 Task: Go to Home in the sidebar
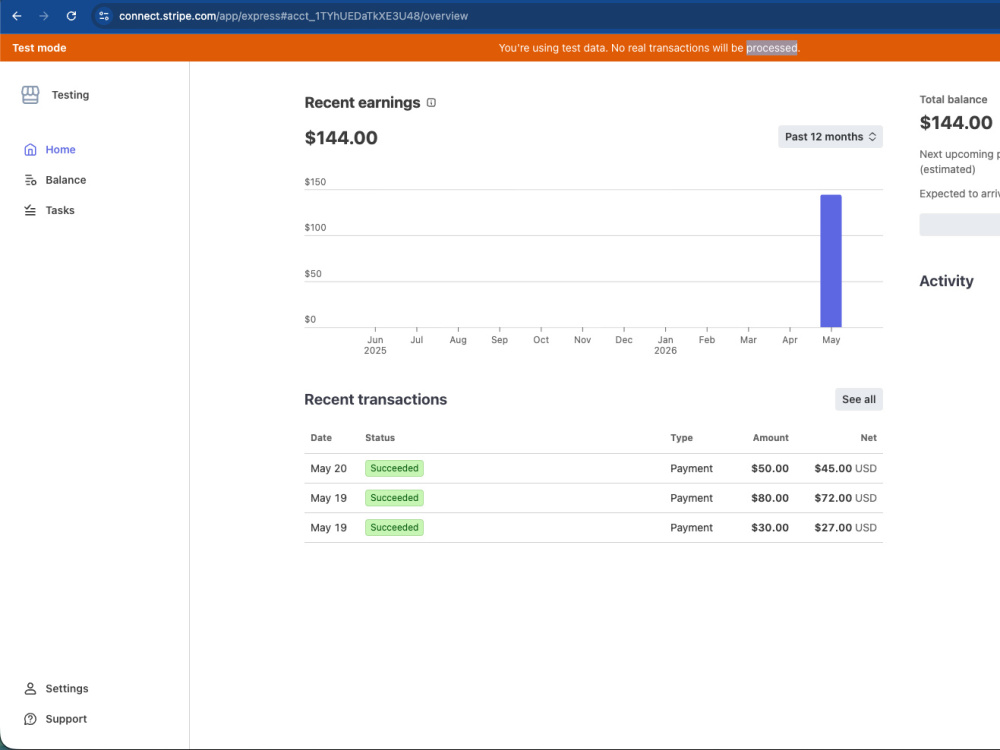61,150
